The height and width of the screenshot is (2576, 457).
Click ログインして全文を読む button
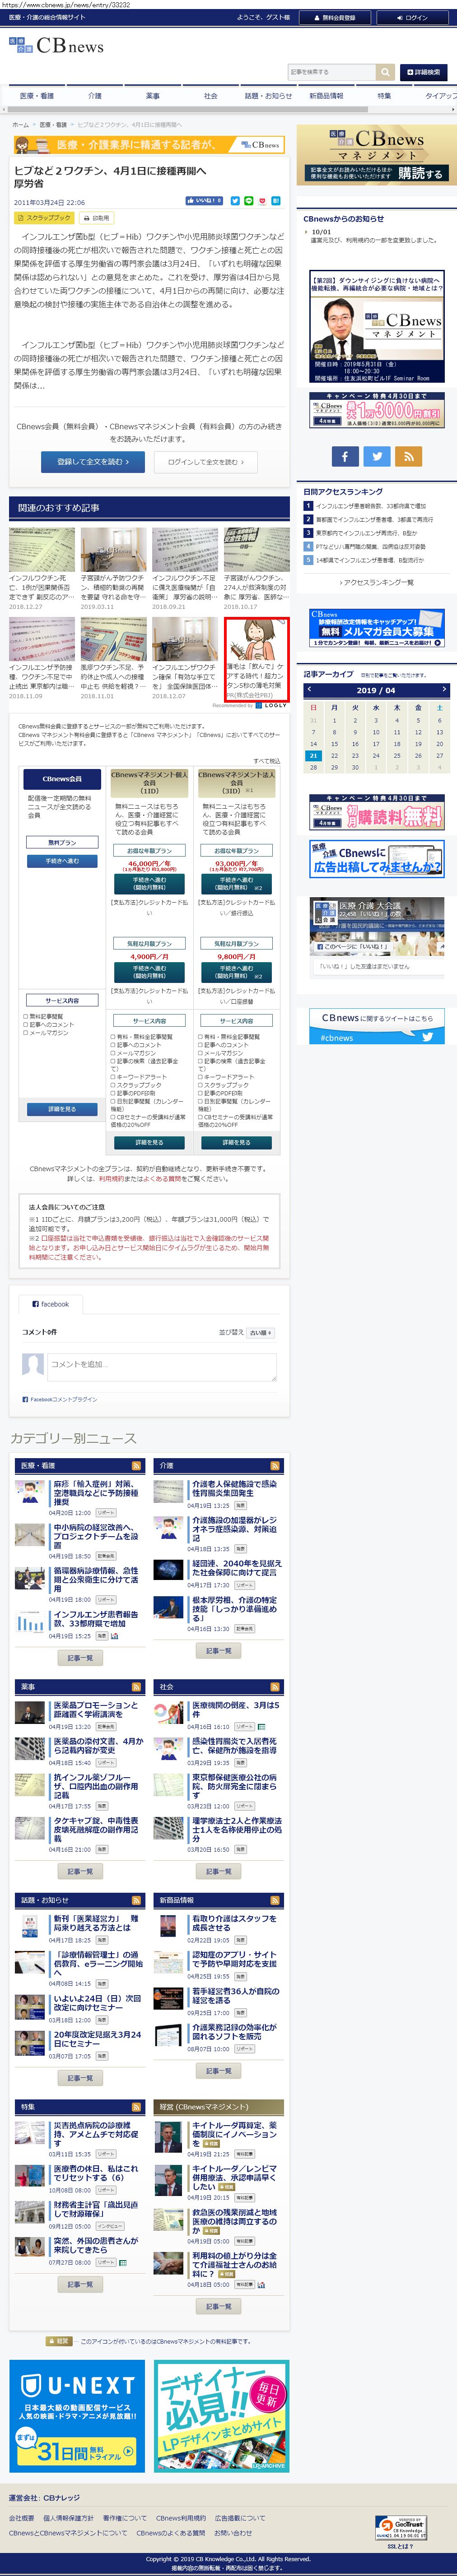coord(206,461)
